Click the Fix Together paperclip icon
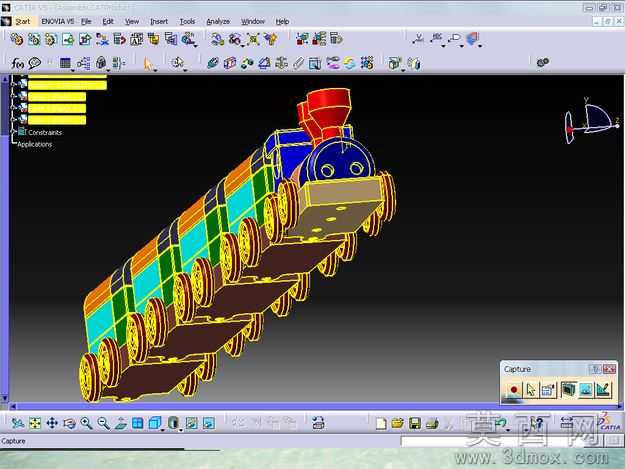The width and height of the screenshot is (625, 469). click(298, 63)
